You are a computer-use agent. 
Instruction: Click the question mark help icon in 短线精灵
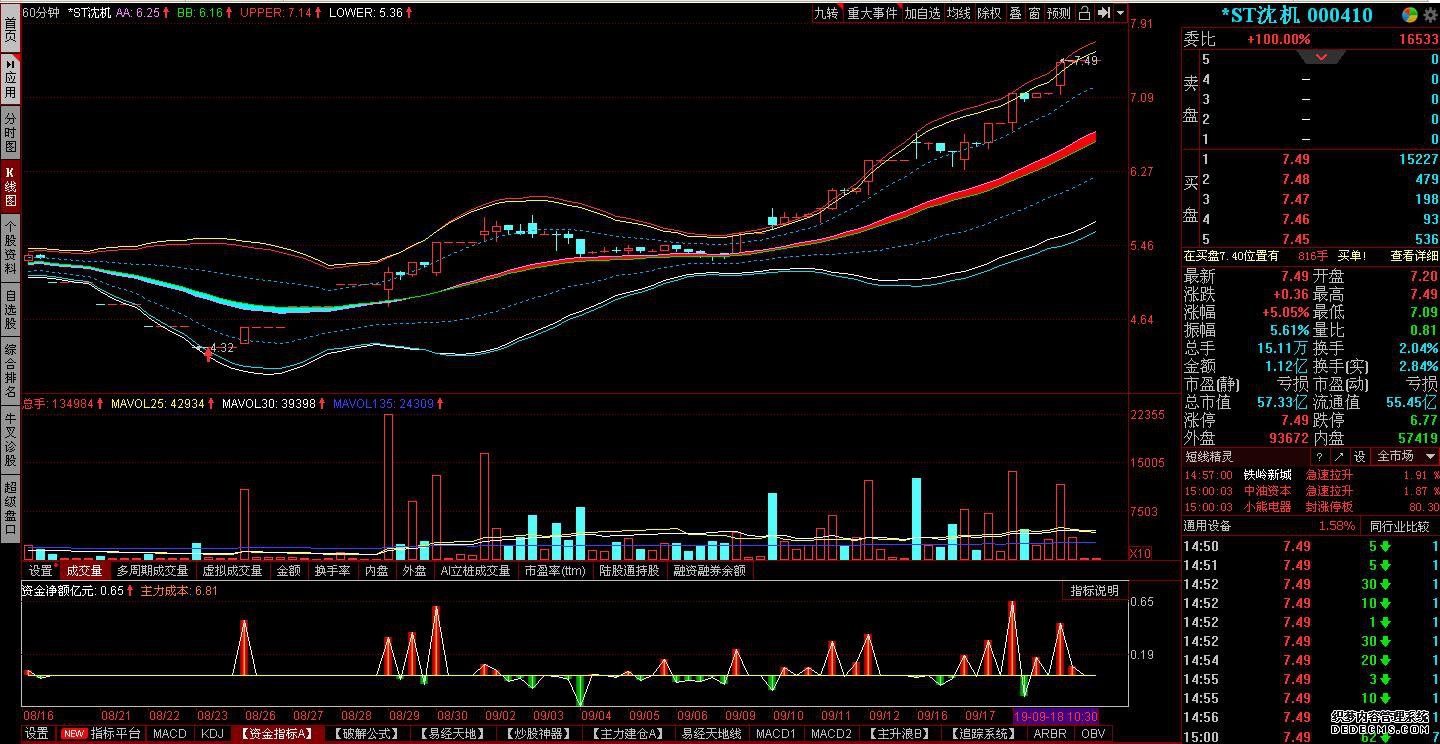click(x=1320, y=456)
